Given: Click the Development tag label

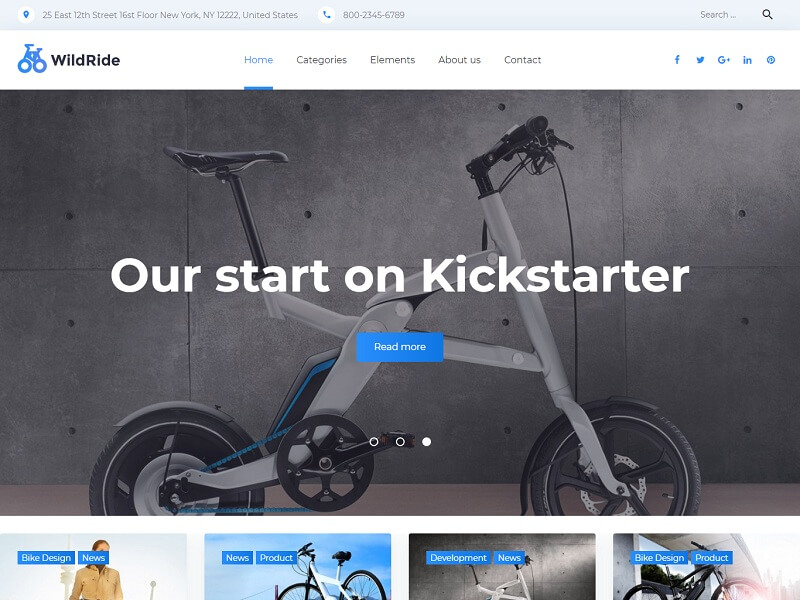Looking at the screenshot, I should 458,558.
